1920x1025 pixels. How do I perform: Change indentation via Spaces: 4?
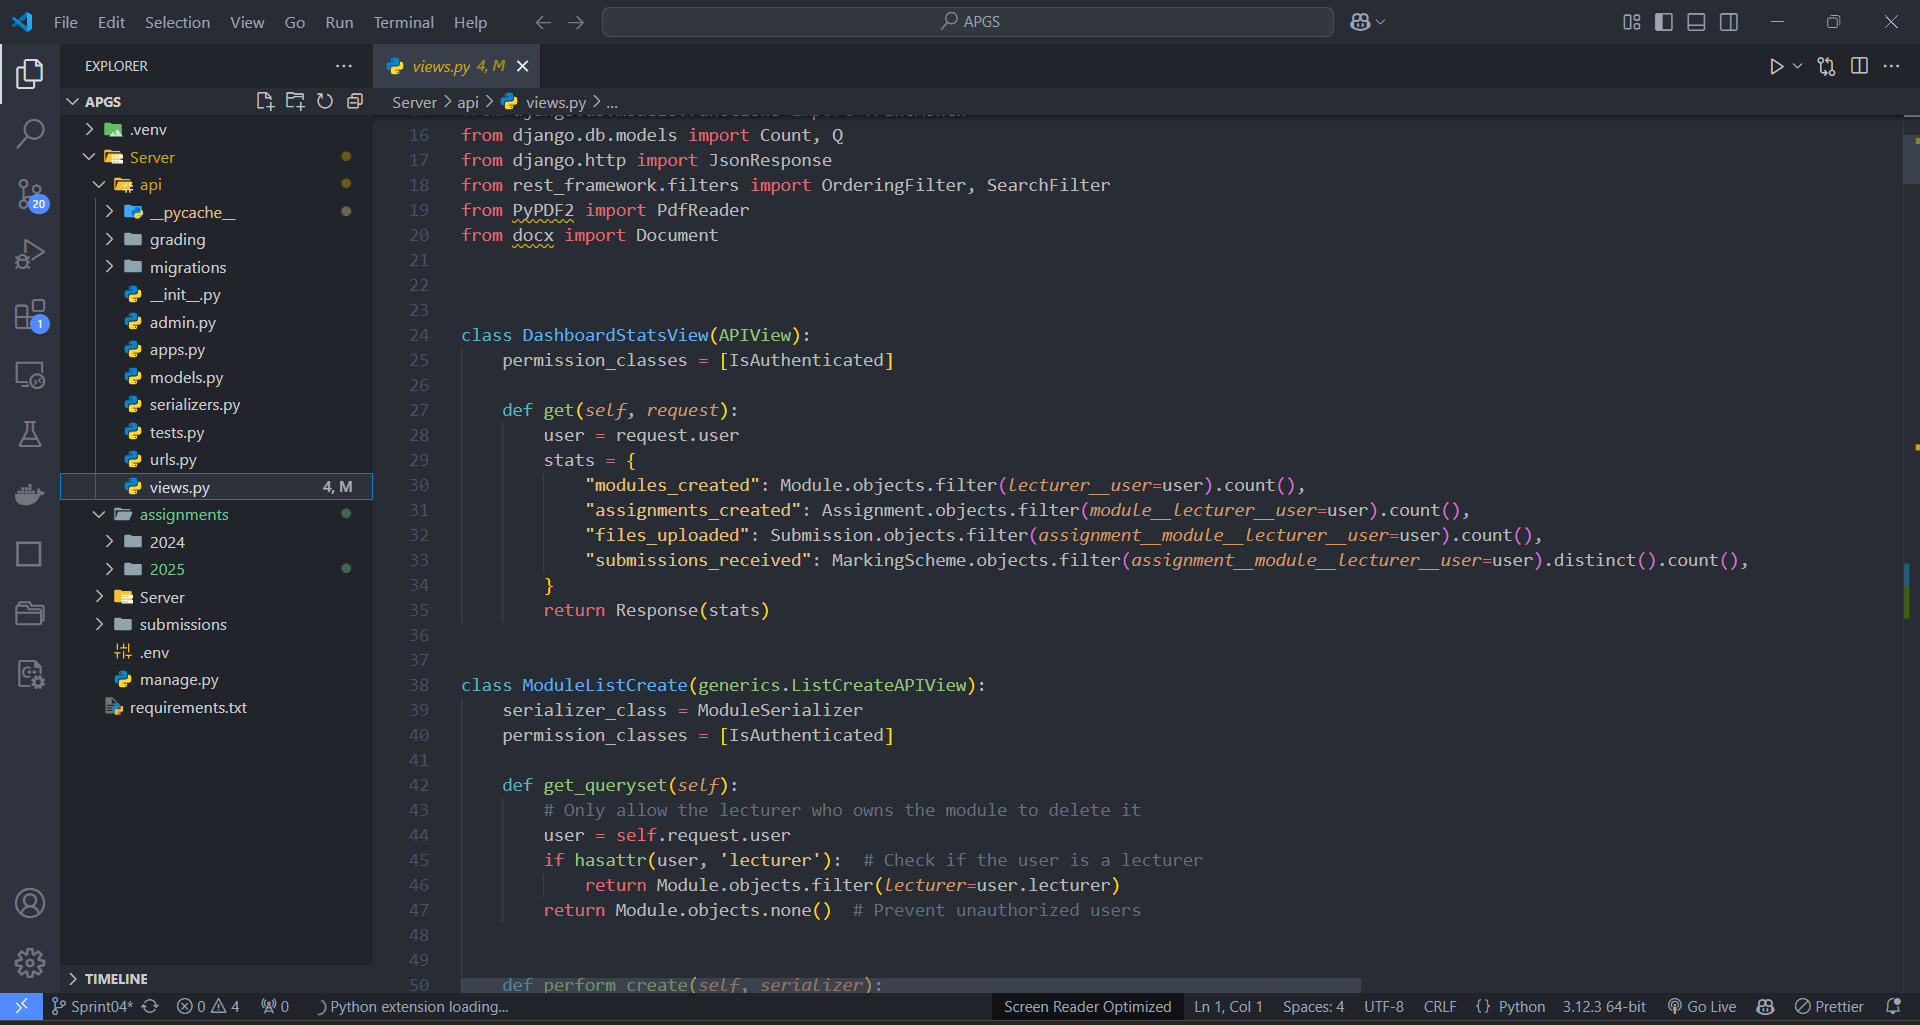point(1313,1006)
